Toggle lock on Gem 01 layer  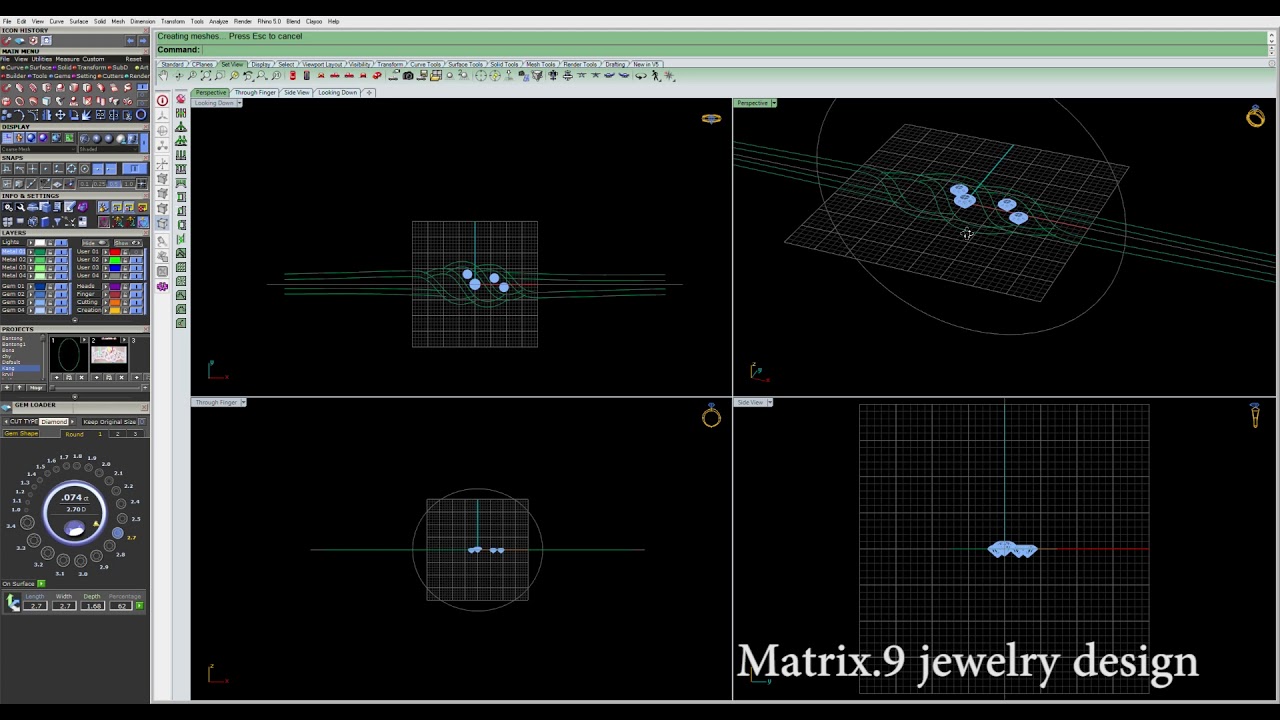pyautogui.click(x=51, y=287)
